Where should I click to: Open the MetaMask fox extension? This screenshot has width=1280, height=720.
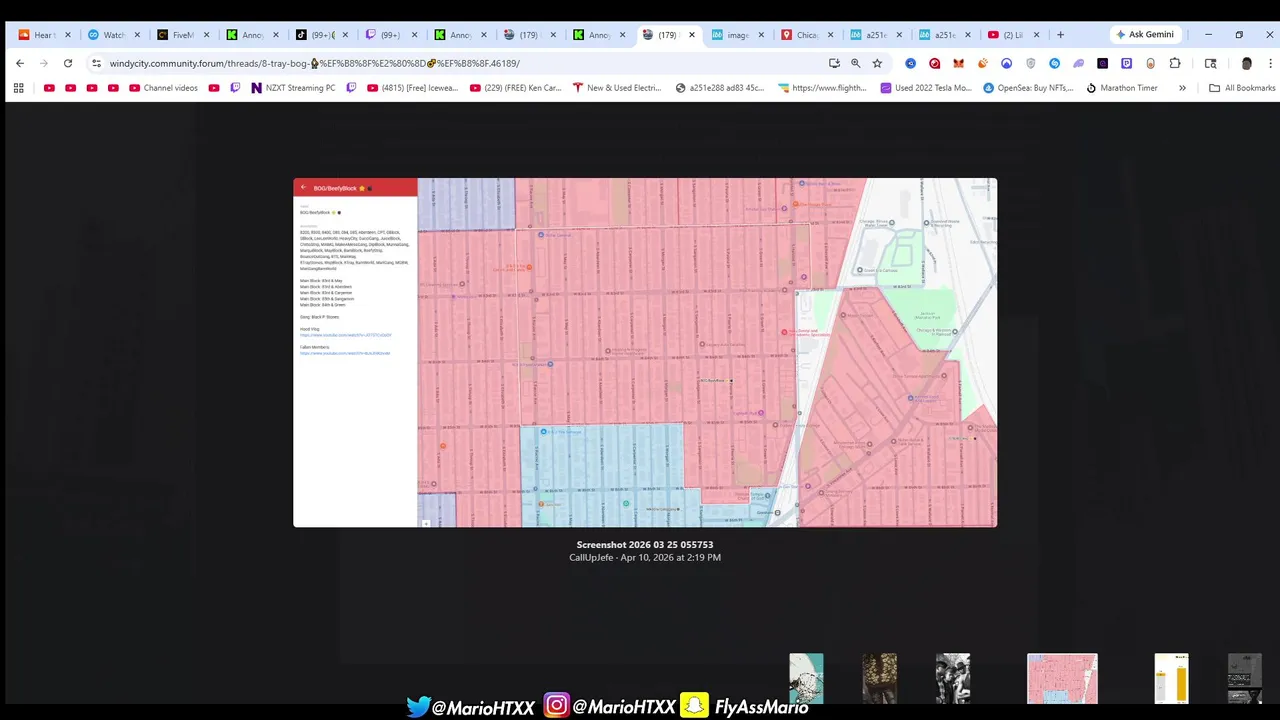click(x=959, y=63)
